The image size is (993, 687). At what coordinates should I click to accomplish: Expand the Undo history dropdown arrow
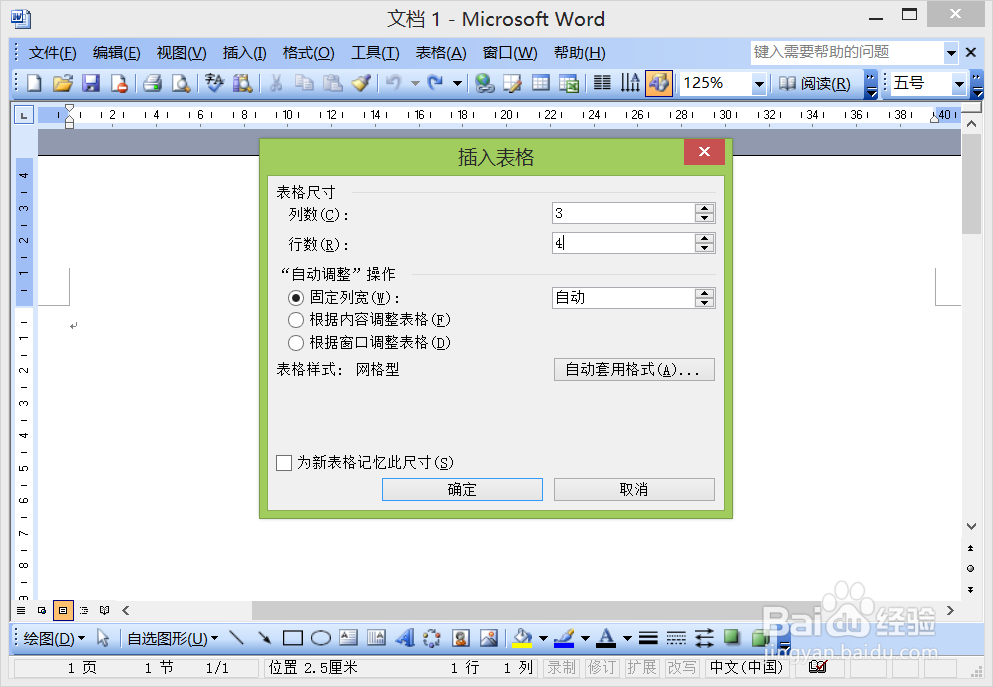(x=415, y=83)
